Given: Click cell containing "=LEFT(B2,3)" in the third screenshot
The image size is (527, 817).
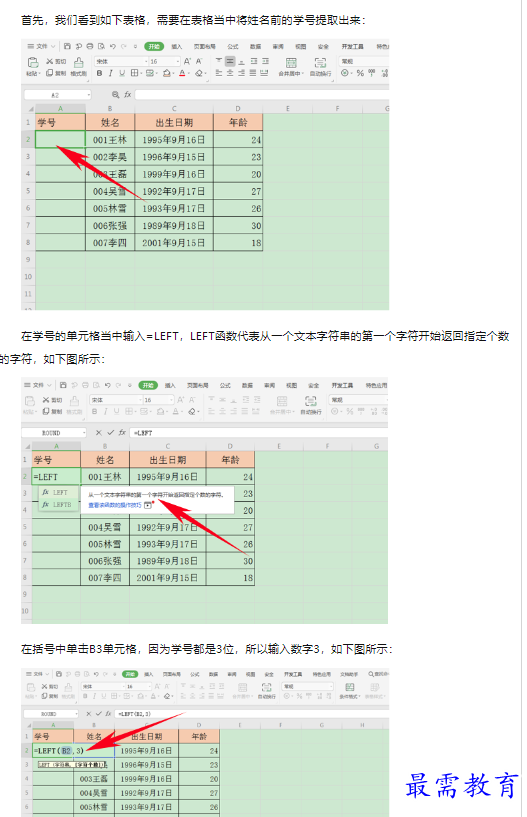Looking at the screenshot, I should tap(53, 750).
